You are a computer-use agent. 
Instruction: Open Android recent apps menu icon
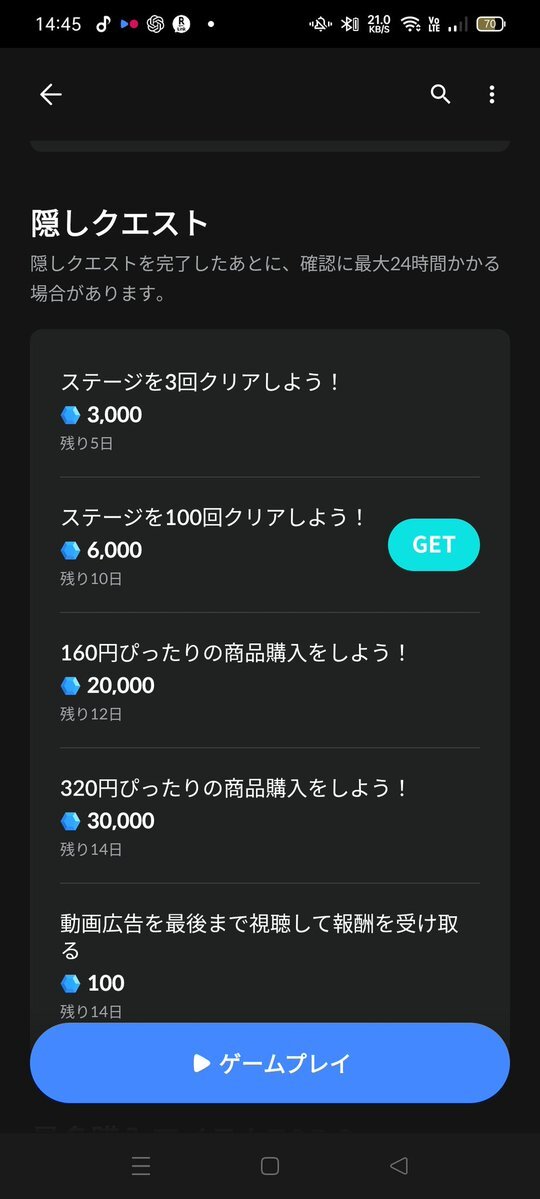point(141,1165)
